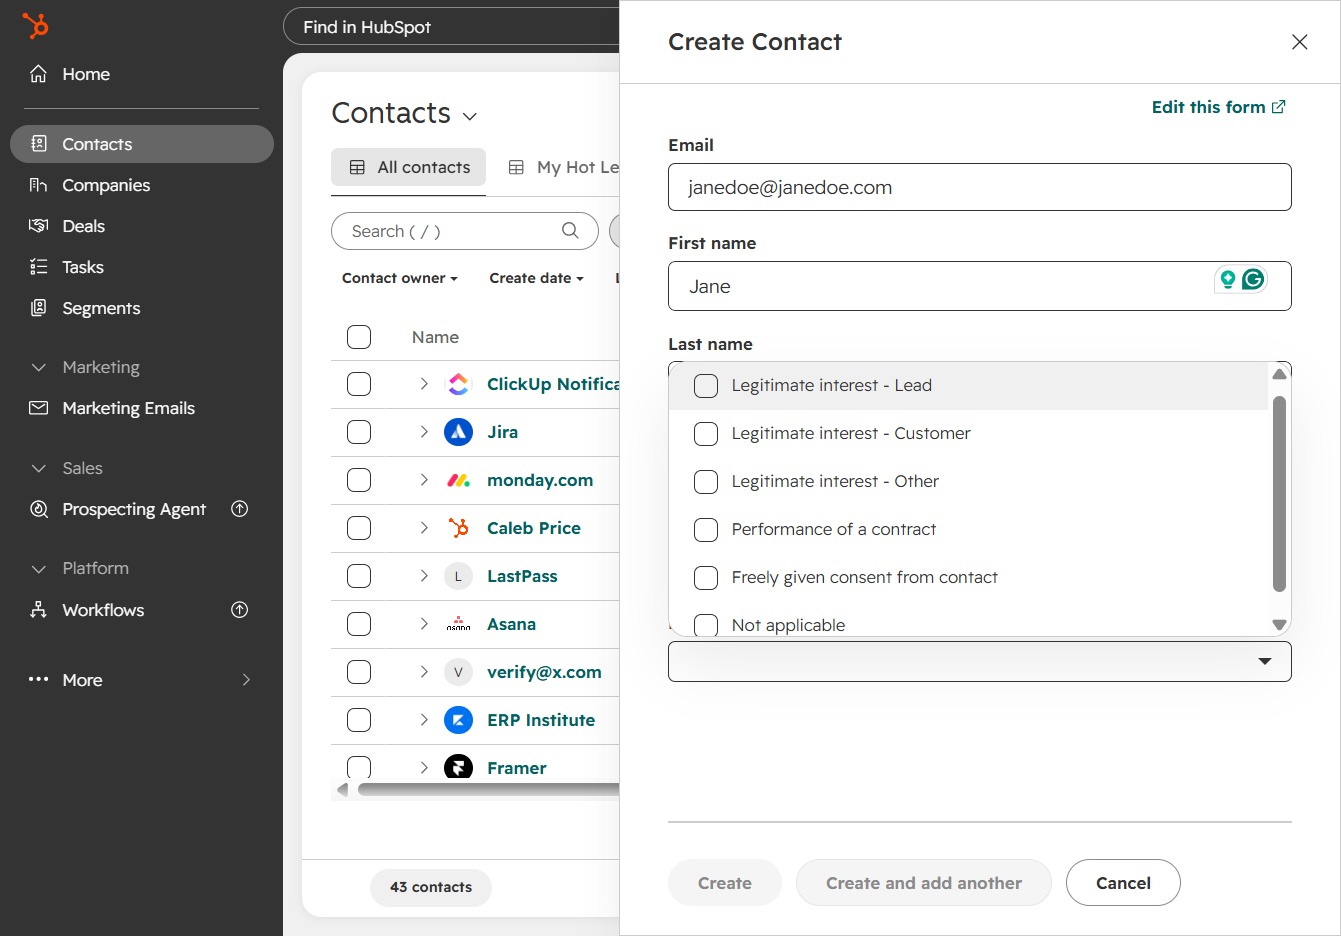Open Contacts in the sidebar menu
The height and width of the screenshot is (936, 1341).
click(x=142, y=144)
